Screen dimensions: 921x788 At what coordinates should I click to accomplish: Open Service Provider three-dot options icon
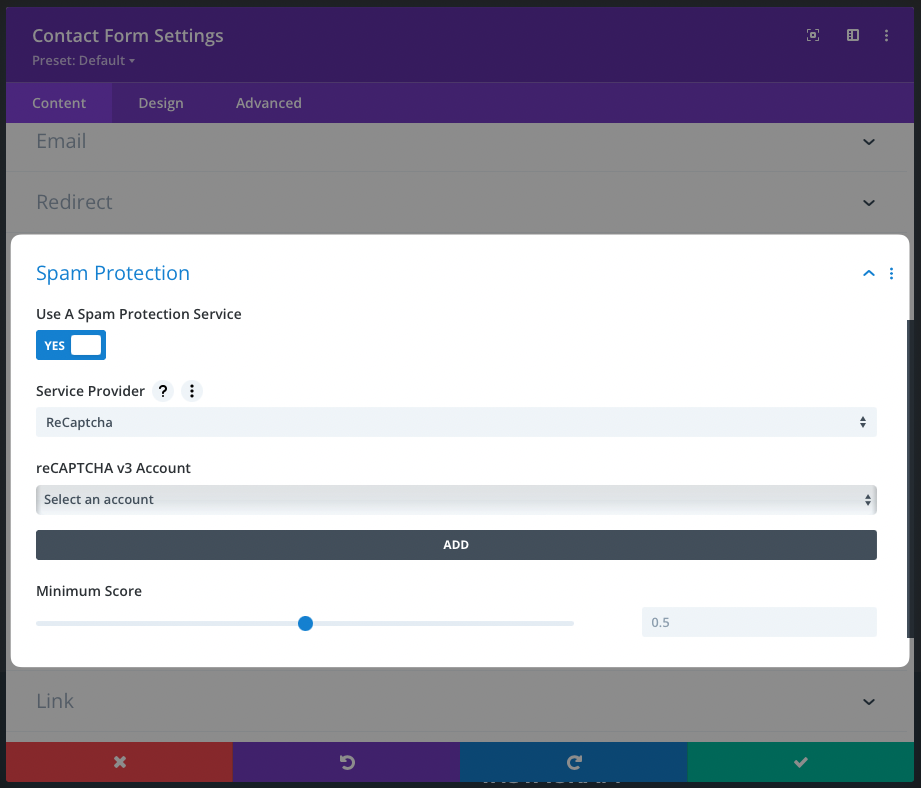click(x=192, y=391)
